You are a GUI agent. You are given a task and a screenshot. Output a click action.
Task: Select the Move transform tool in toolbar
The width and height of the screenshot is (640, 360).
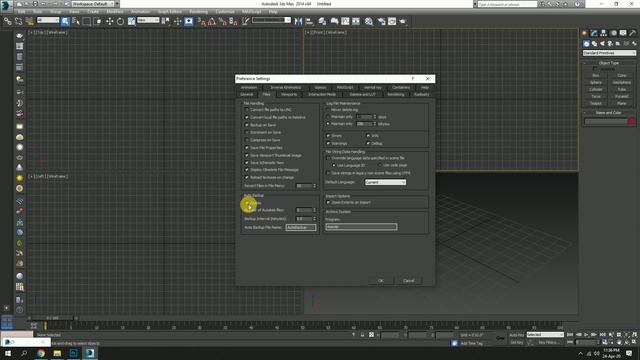(109, 21)
